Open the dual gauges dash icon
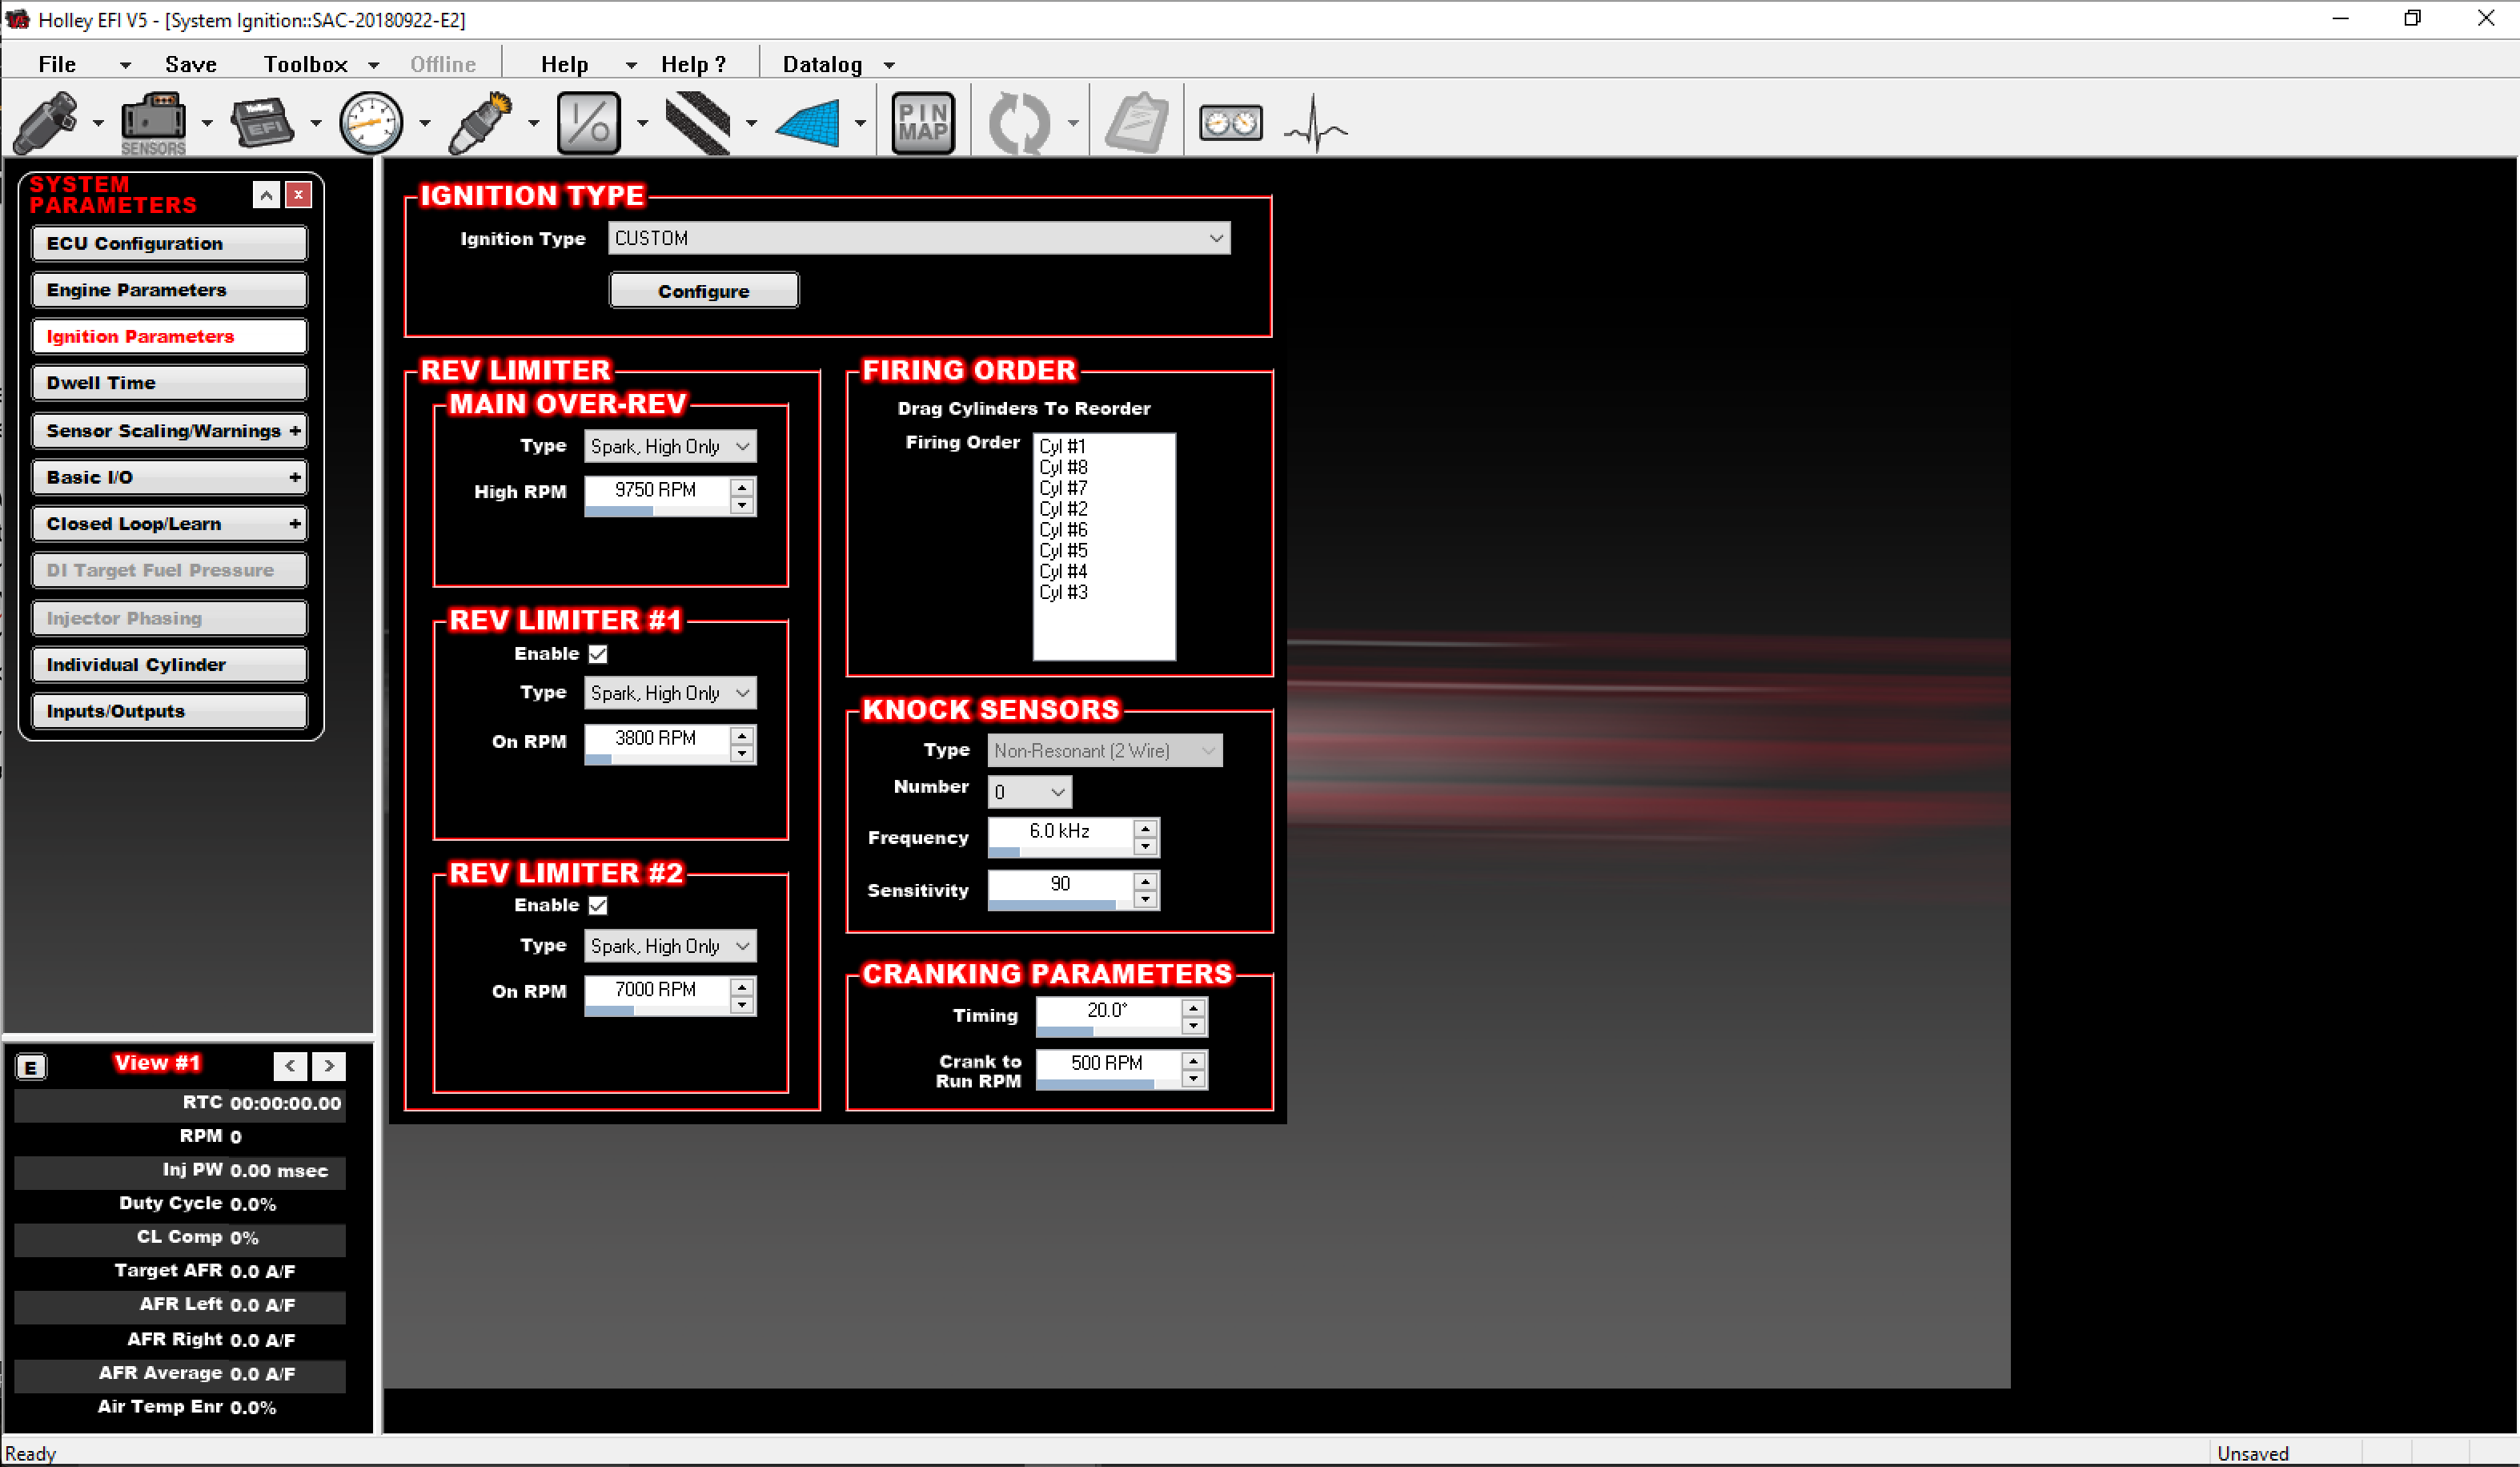 tap(1231, 123)
